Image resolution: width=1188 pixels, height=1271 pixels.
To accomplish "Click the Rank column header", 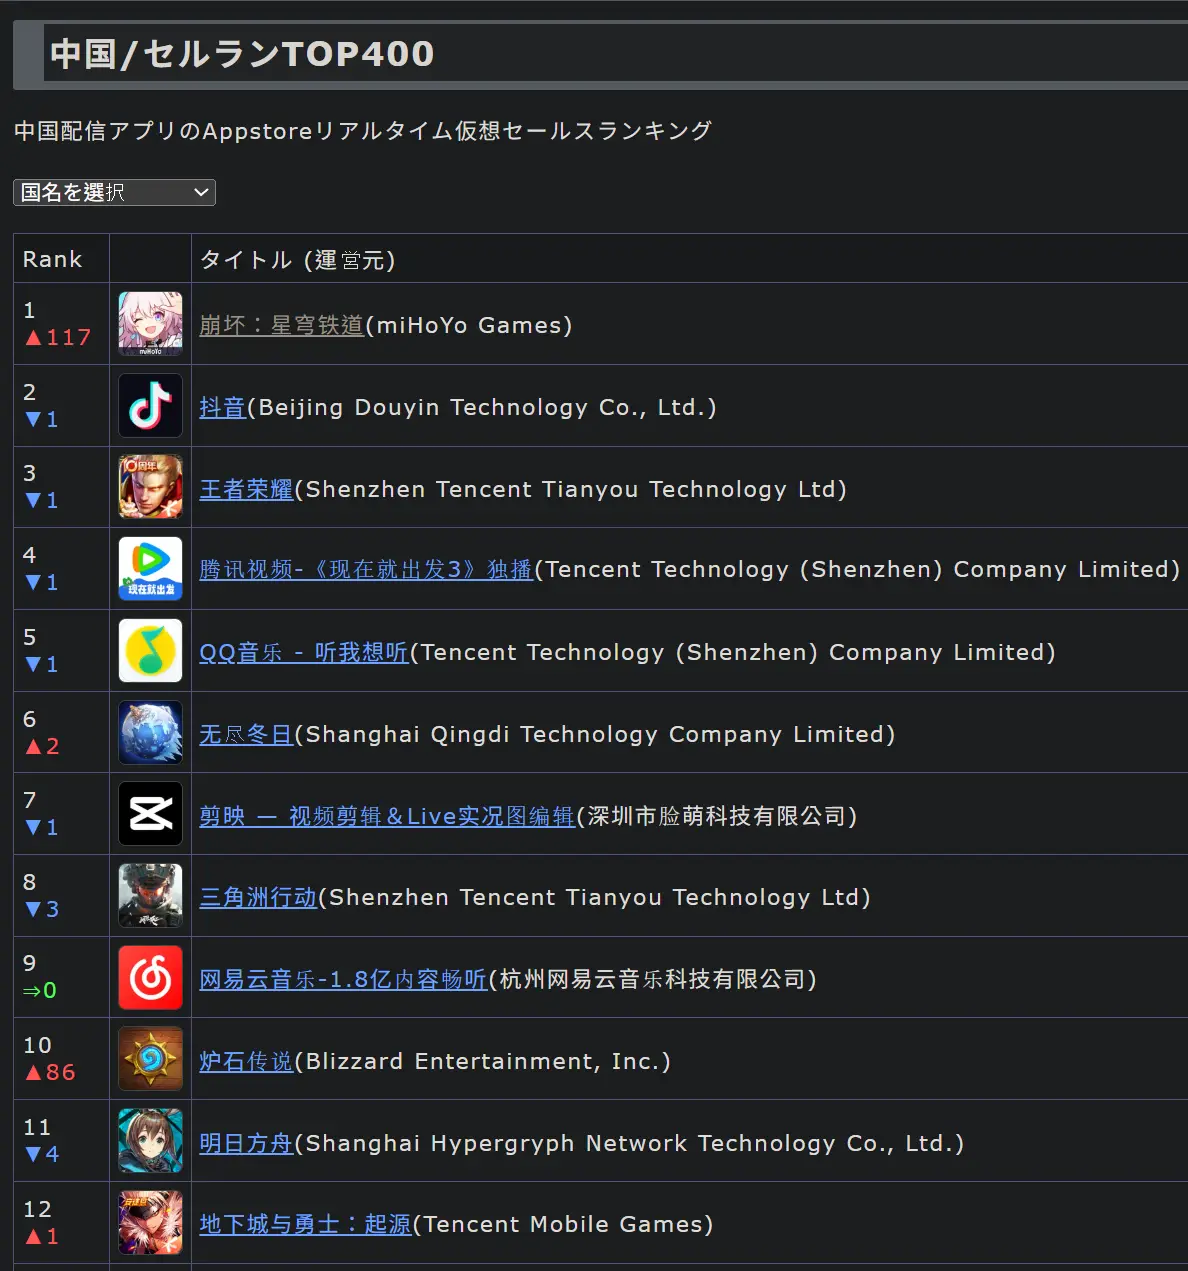I will (x=53, y=260).
